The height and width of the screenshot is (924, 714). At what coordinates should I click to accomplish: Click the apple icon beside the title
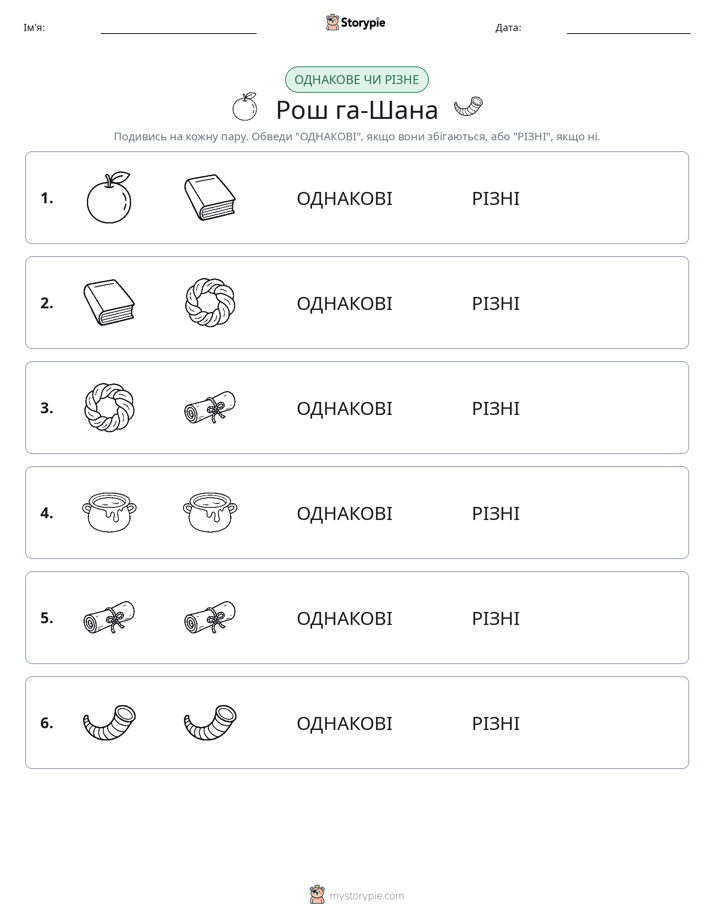[244, 107]
